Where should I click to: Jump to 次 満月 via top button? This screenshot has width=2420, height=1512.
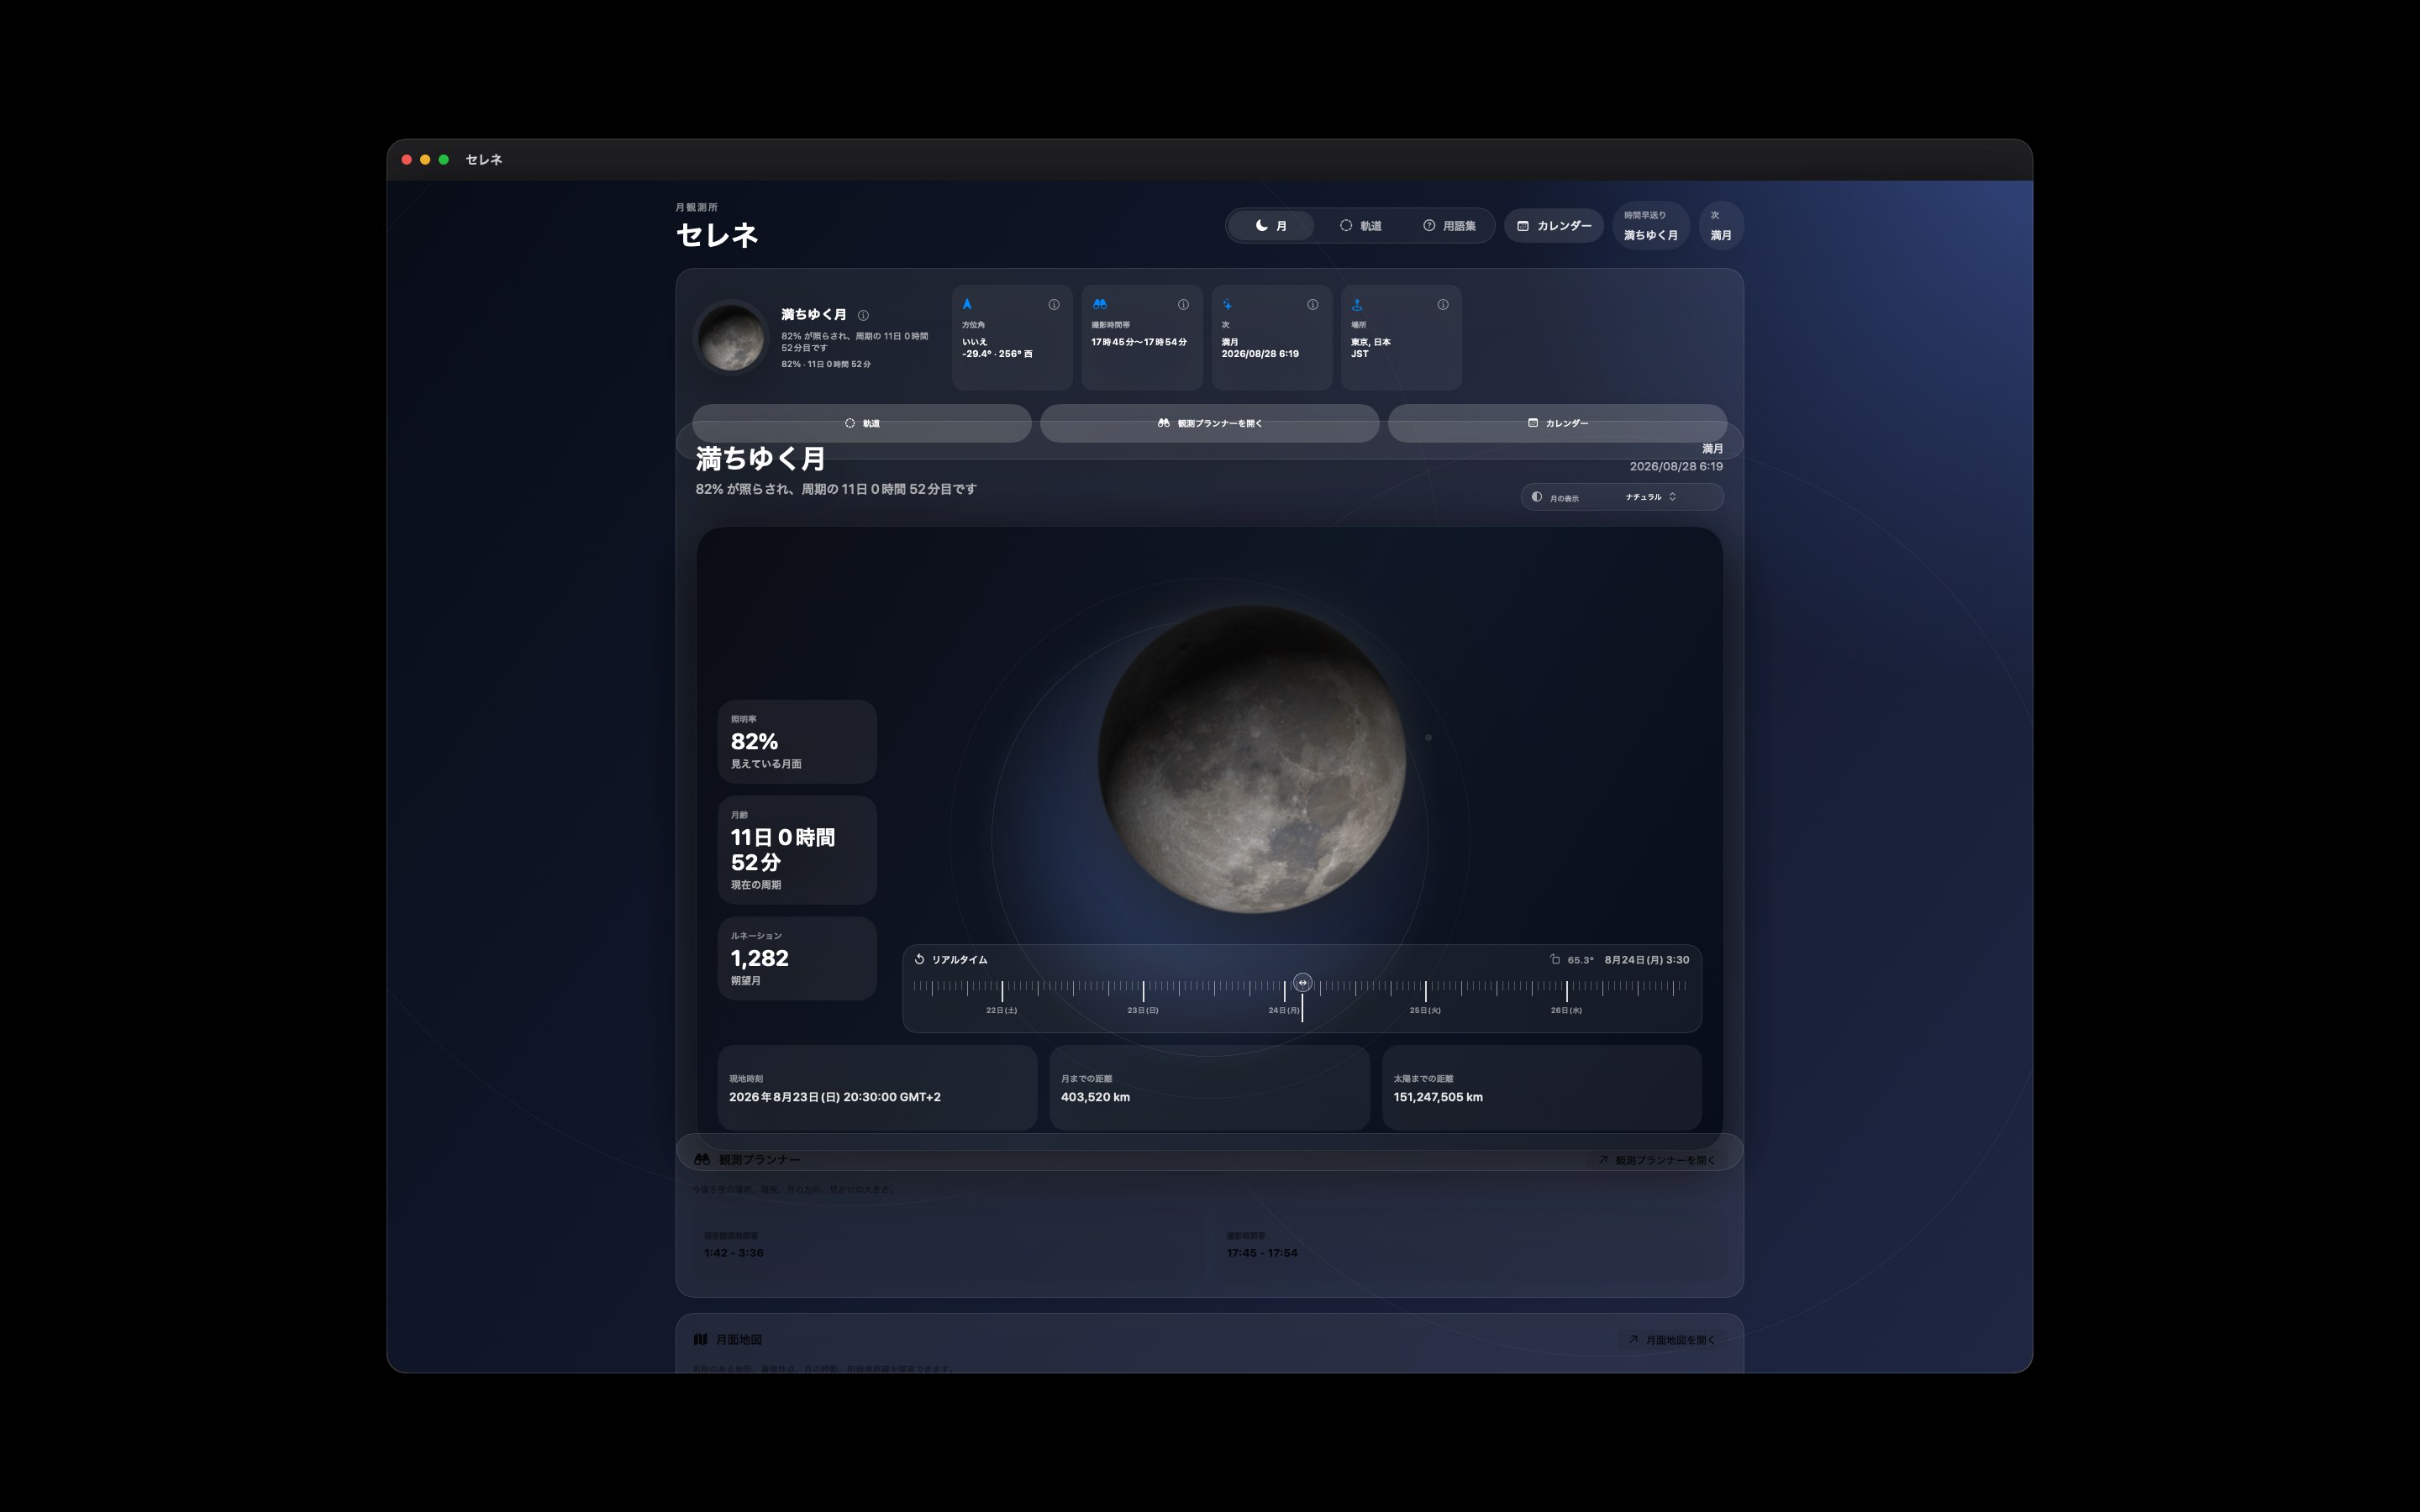[1721, 226]
